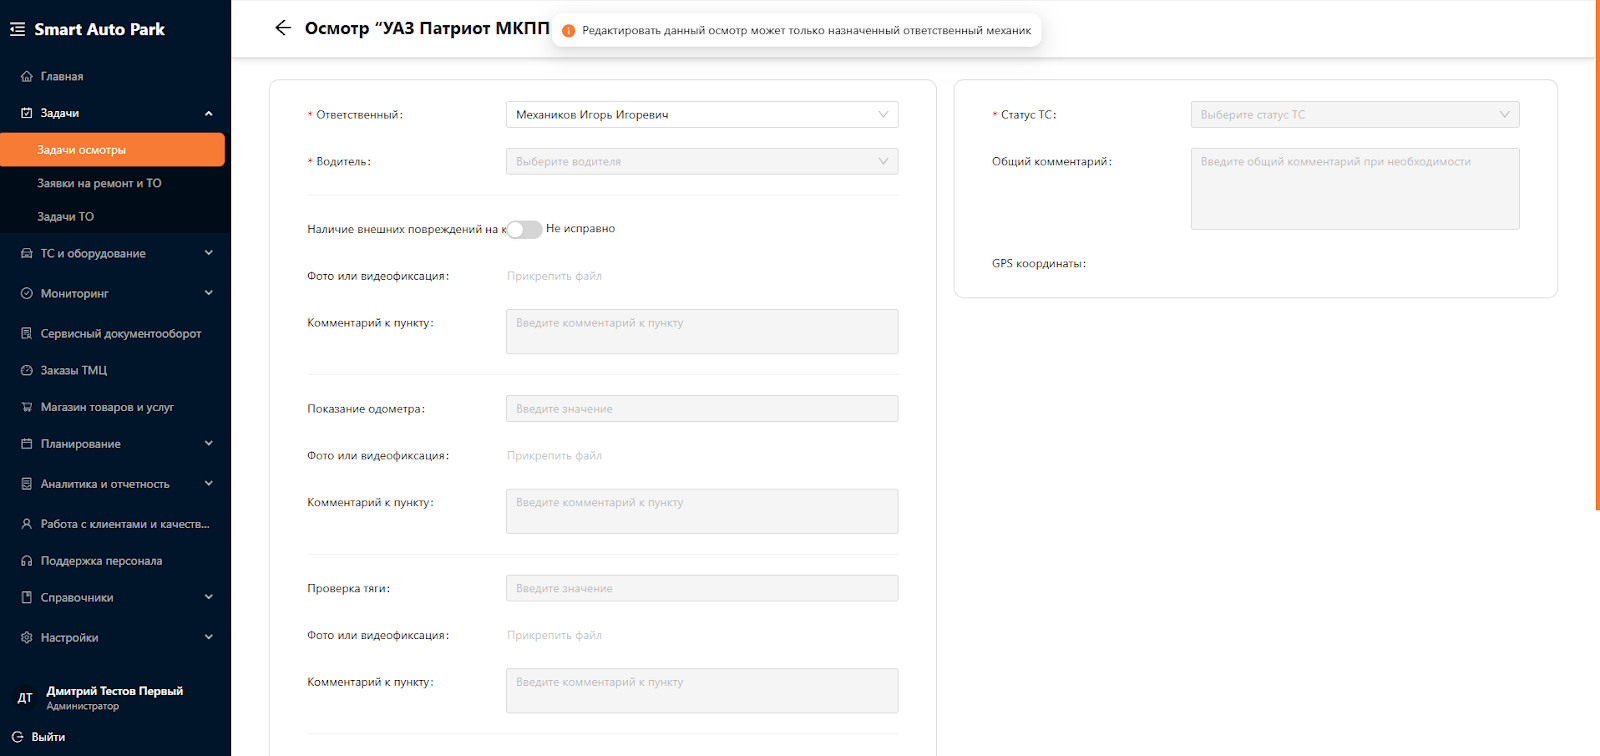Open Заявки на ремонт и ТО
Screen dimensions: 1600x756
pos(99,183)
